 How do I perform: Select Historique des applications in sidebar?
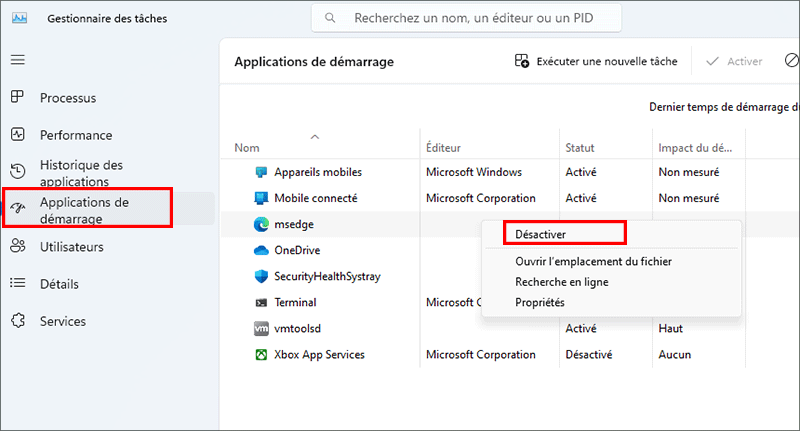coord(80,173)
